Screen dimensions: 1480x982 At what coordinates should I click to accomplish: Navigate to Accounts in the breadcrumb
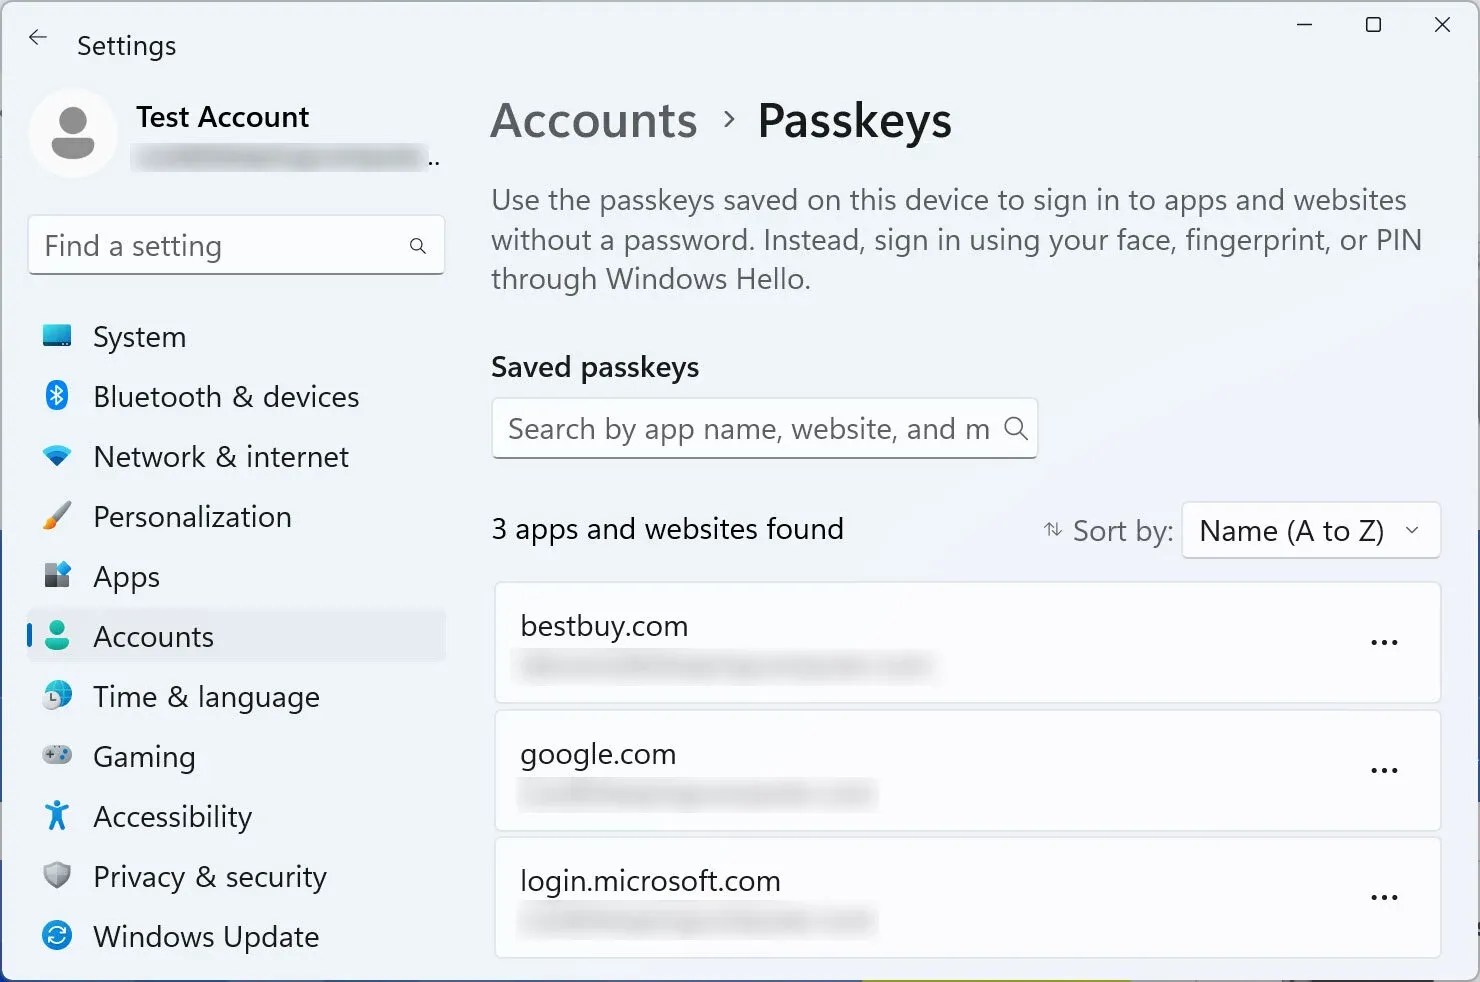coord(593,120)
